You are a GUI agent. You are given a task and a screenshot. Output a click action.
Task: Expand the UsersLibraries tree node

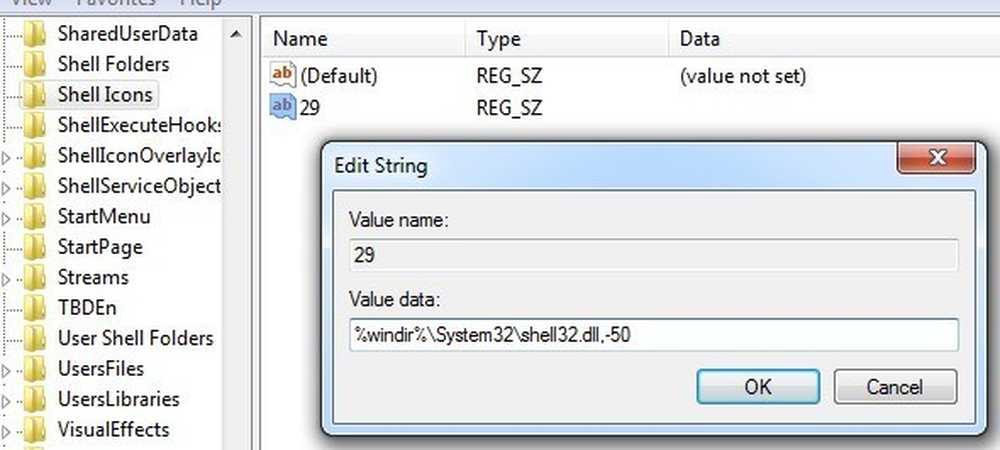pos(6,400)
